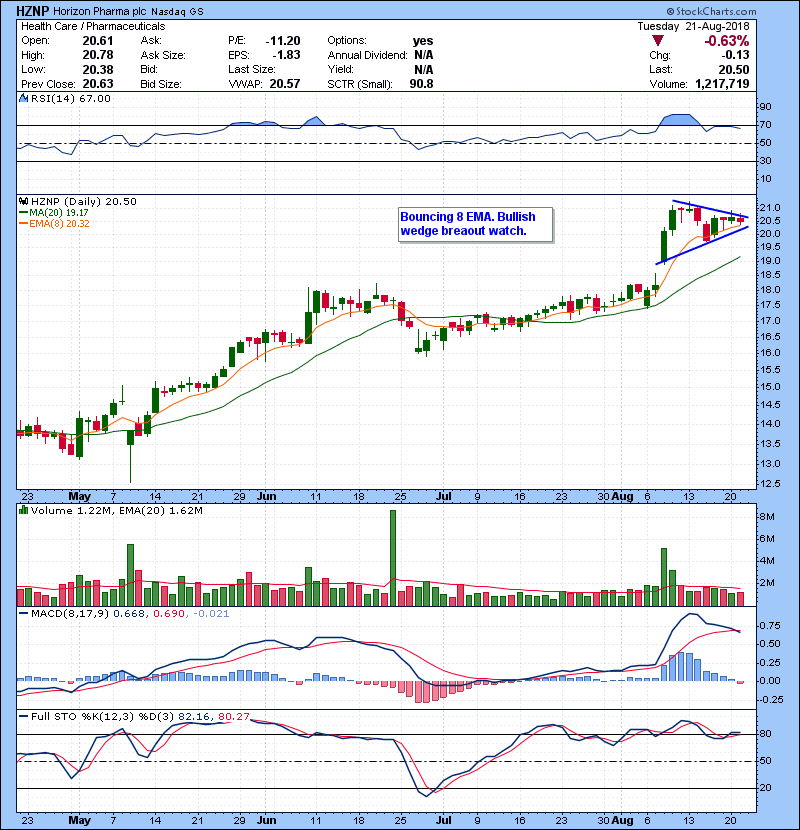Click the EPS value -1.83
The width and height of the screenshot is (800, 830).
[x=286, y=55]
